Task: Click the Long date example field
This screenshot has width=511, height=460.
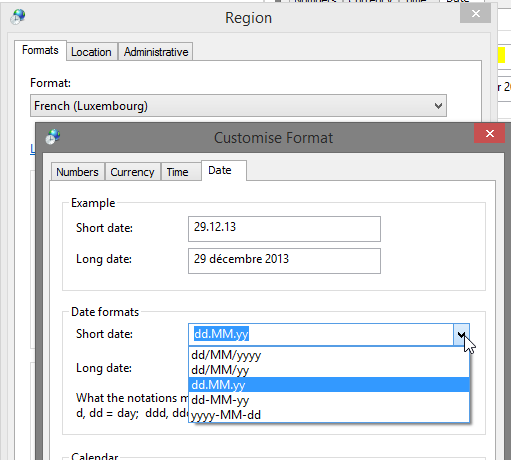Action: (x=284, y=261)
